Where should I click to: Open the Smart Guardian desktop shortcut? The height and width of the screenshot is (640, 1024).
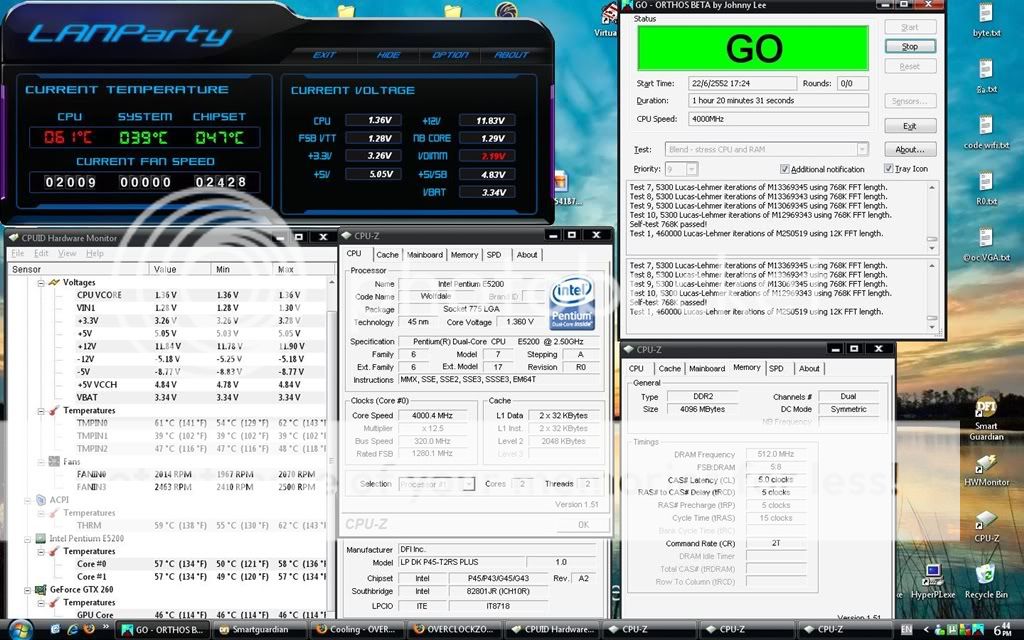[986, 414]
